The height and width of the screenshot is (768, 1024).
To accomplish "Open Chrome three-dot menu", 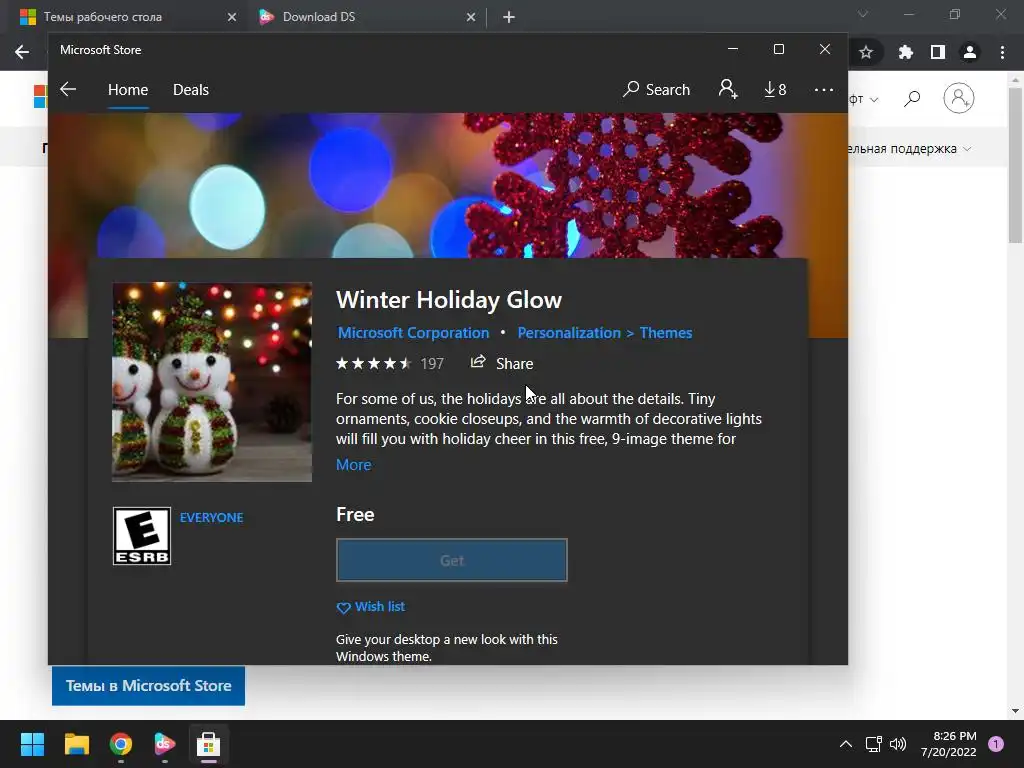I will (1002, 52).
